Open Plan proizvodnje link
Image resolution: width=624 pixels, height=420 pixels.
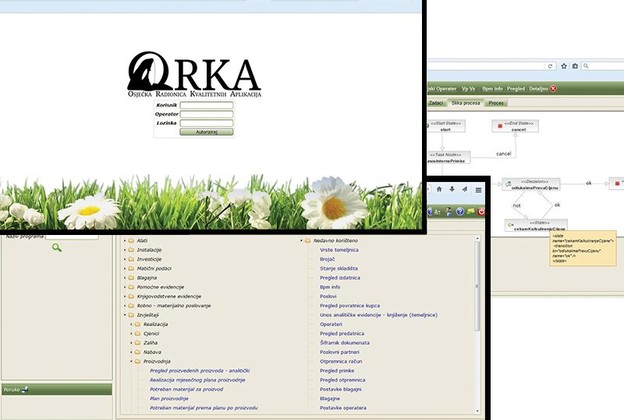169,399
